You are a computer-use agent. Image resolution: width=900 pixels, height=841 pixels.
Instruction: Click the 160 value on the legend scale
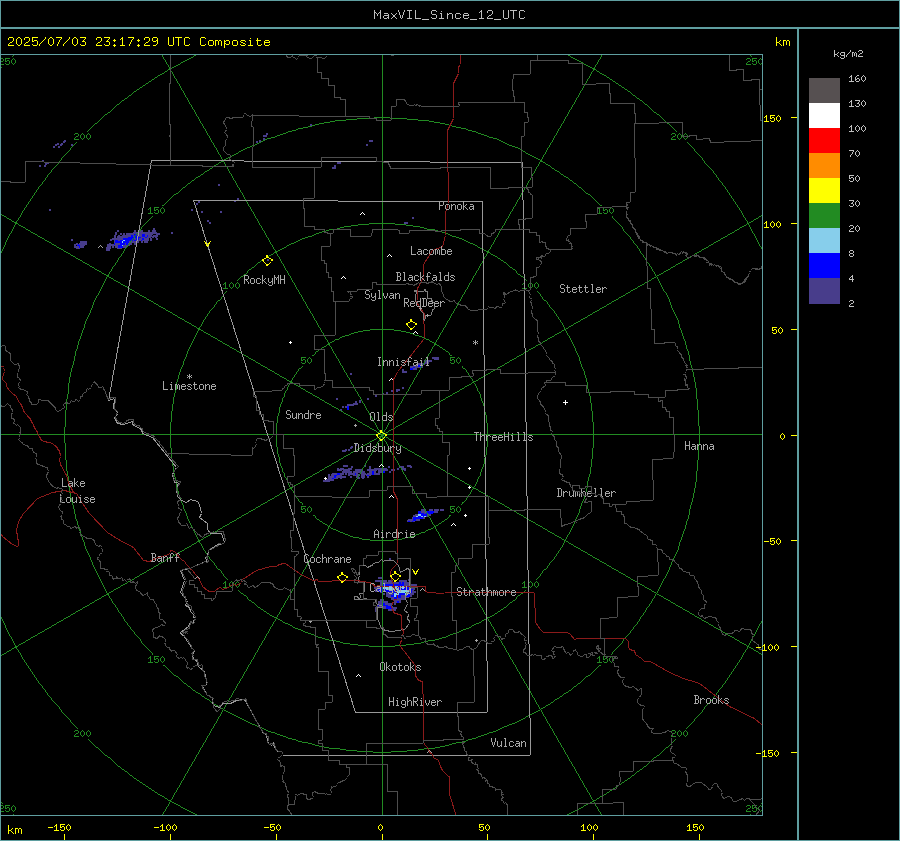pyautogui.click(x=857, y=79)
